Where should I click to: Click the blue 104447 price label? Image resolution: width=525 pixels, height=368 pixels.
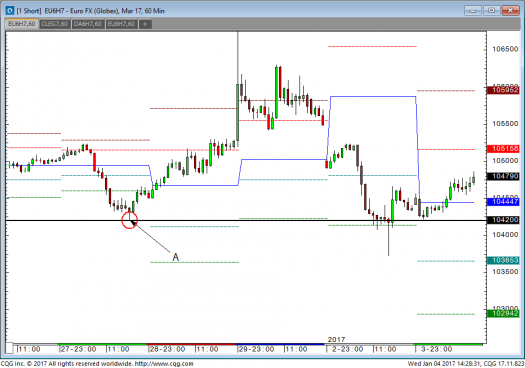pyautogui.click(x=505, y=202)
